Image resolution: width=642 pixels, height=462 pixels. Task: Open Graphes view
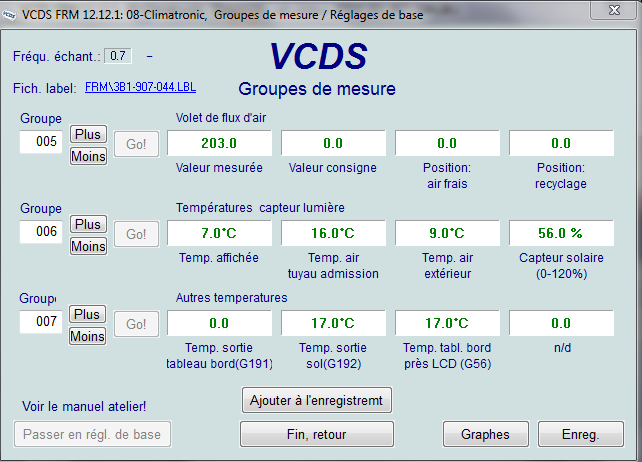coord(485,434)
